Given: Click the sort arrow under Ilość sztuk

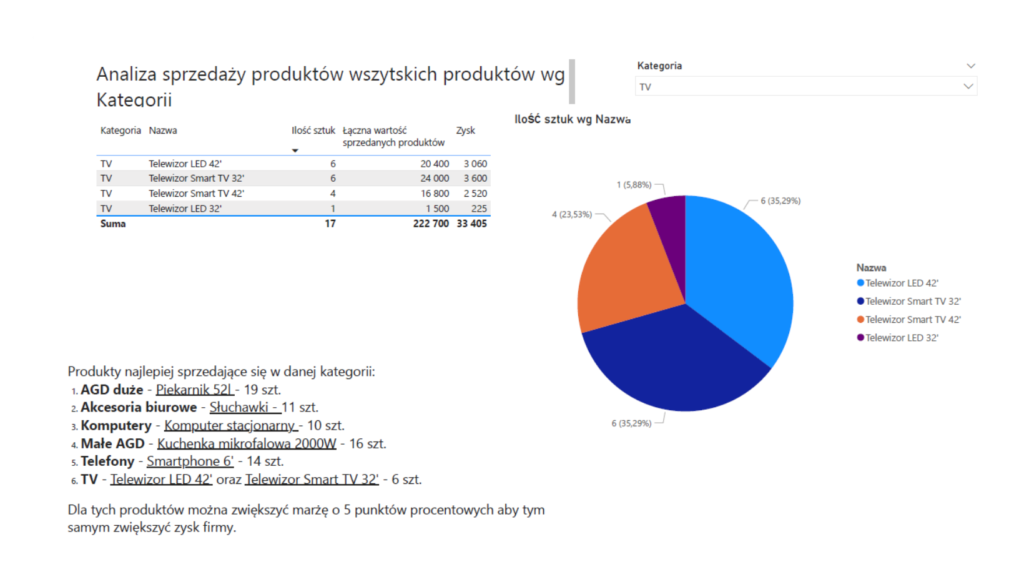Looking at the screenshot, I should tap(295, 151).
